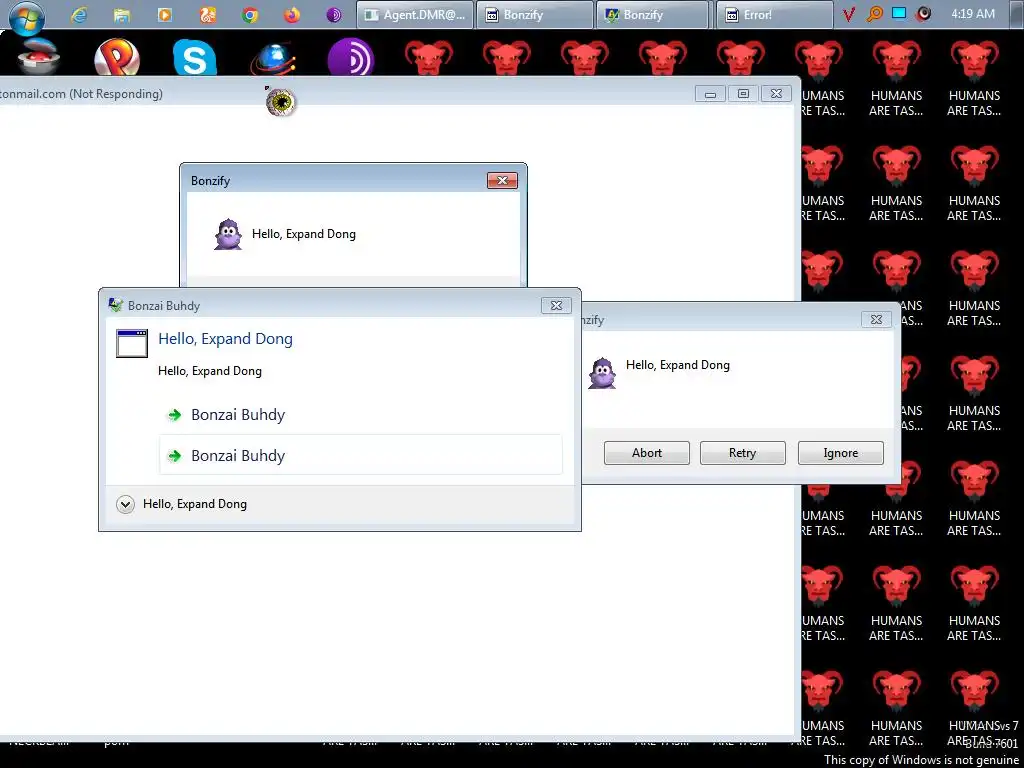
Task: Expand details with the Hello, Expand Dong chevron
Action: coord(125,504)
